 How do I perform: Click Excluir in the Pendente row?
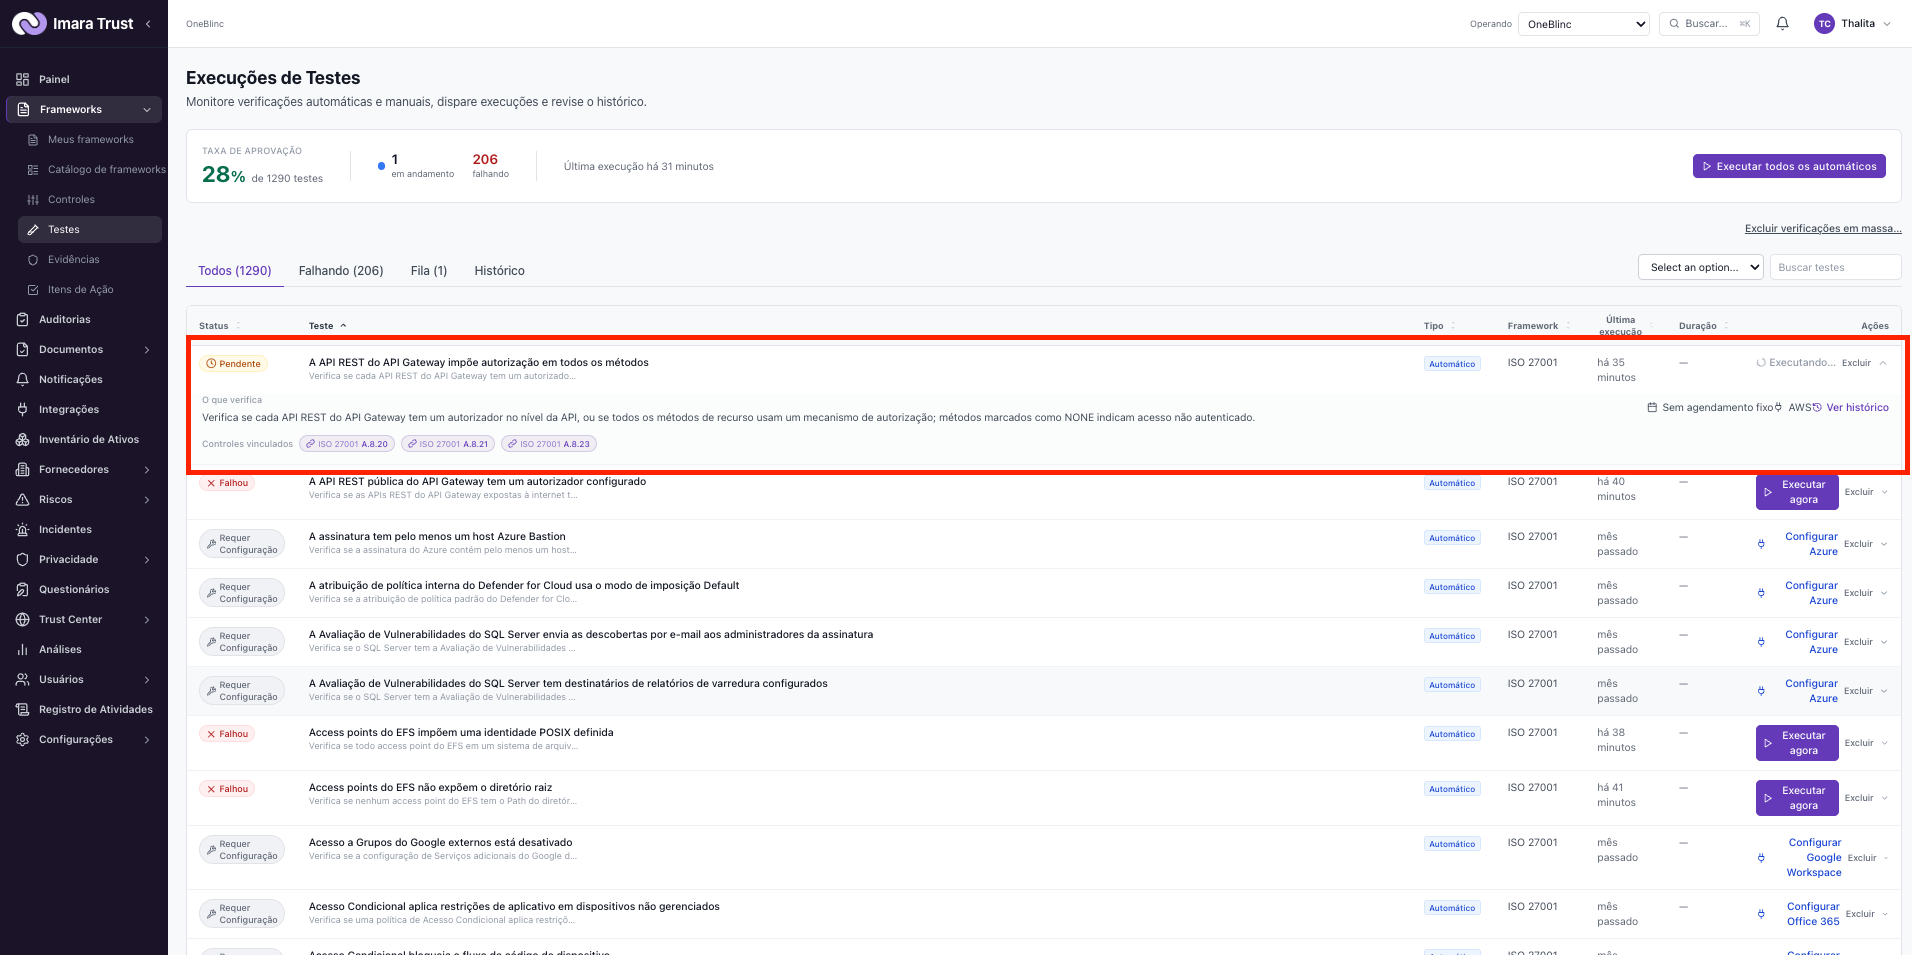[1856, 363]
